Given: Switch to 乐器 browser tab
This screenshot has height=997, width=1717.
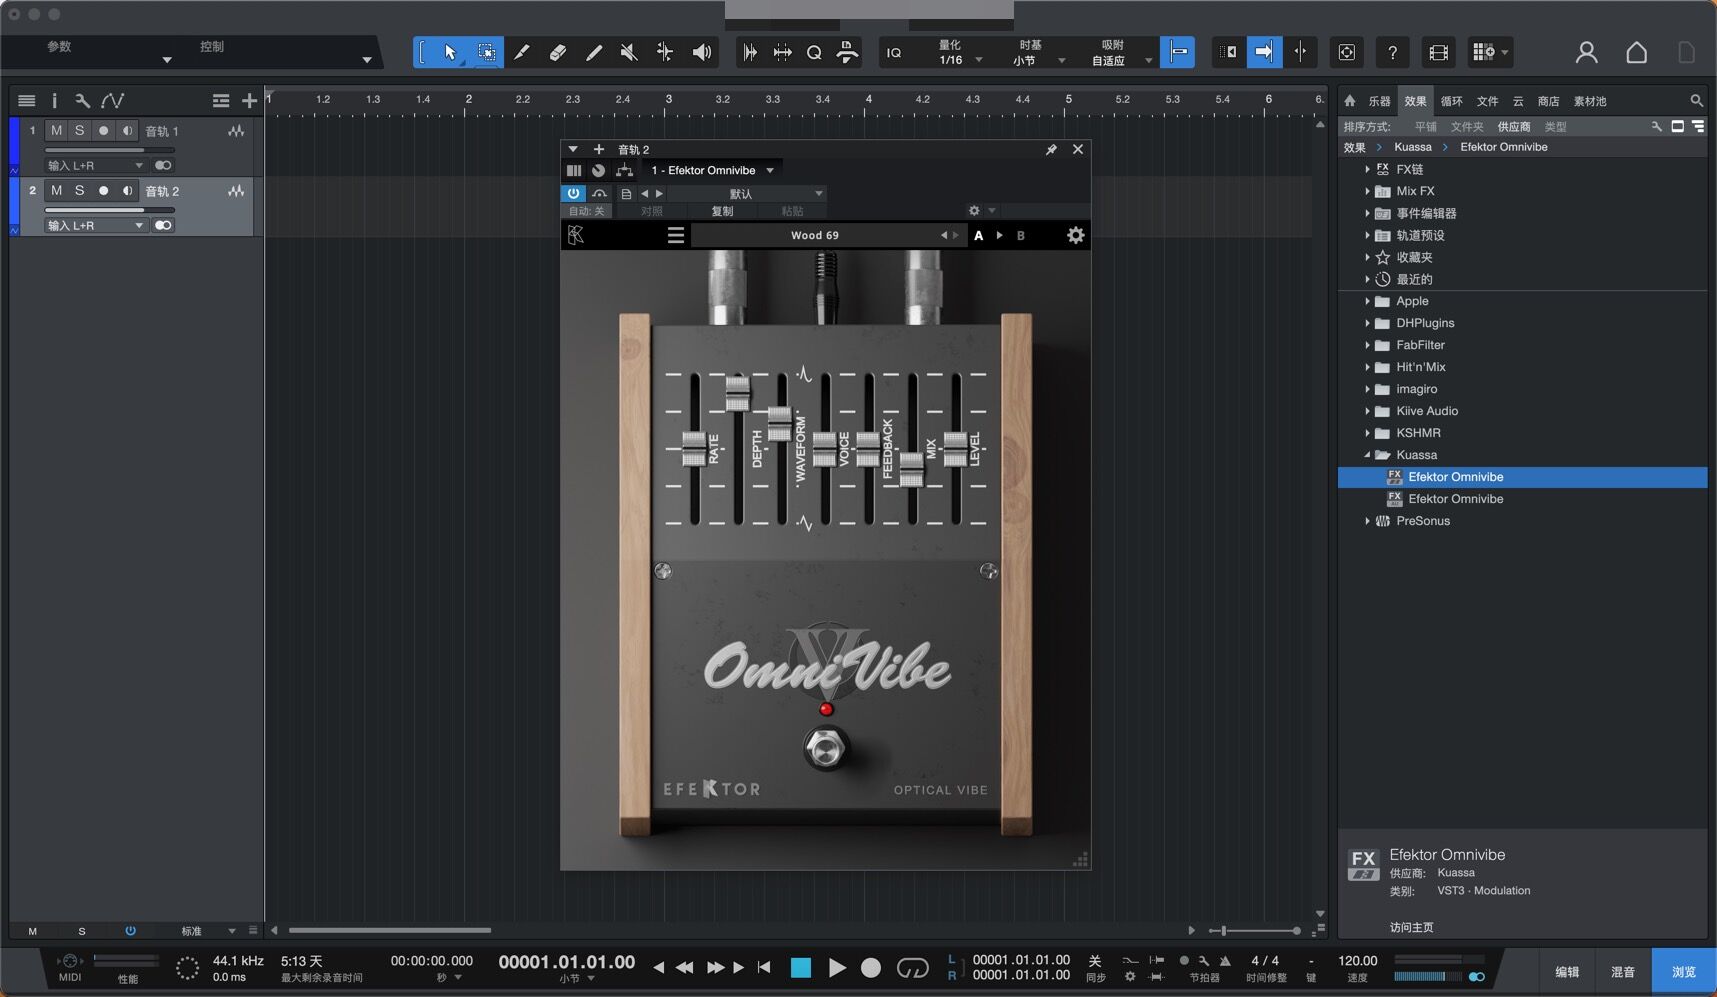Looking at the screenshot, I should 1379,101.
